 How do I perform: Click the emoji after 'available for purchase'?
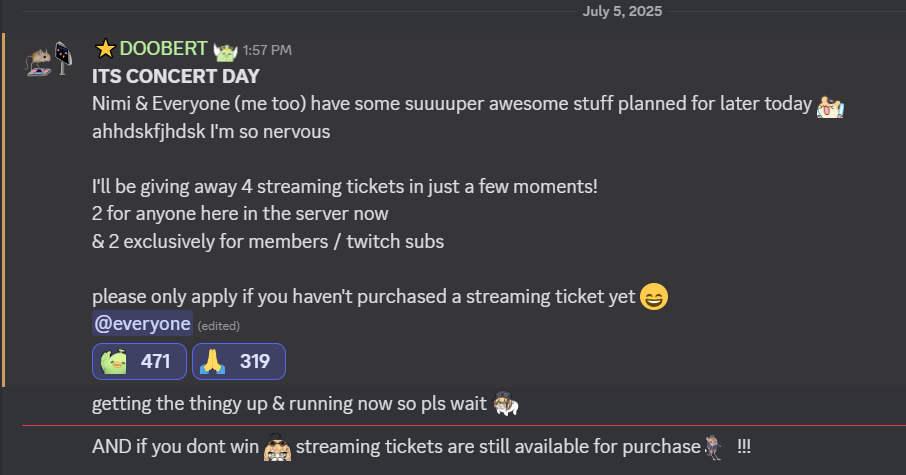[x=713, y=446]
